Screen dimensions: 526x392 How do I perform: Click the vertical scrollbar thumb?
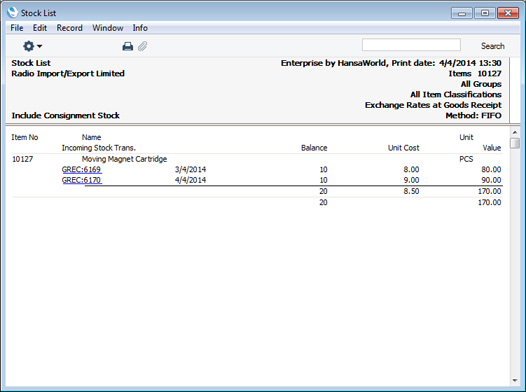[515, 143]
